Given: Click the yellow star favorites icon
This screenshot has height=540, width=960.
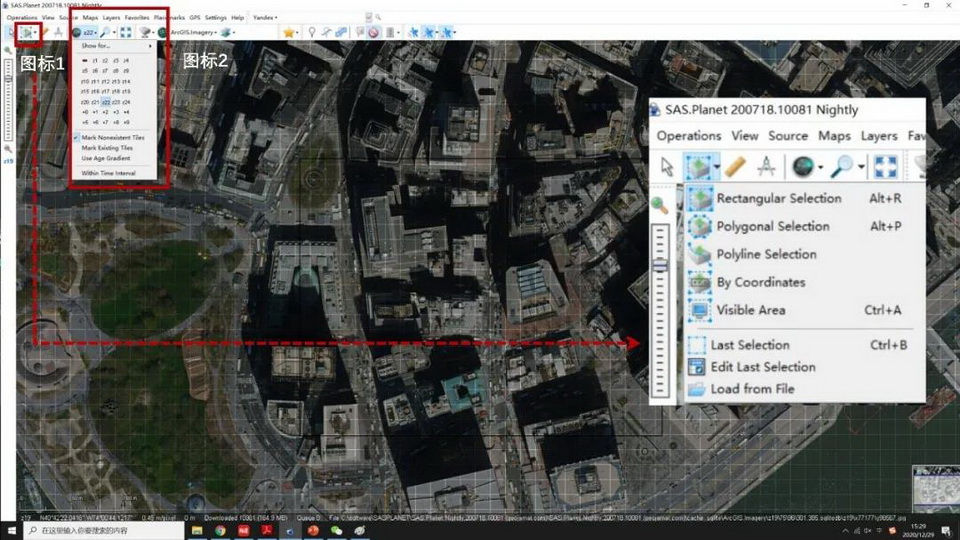Looking at the screenshot, I should [289, 32].
